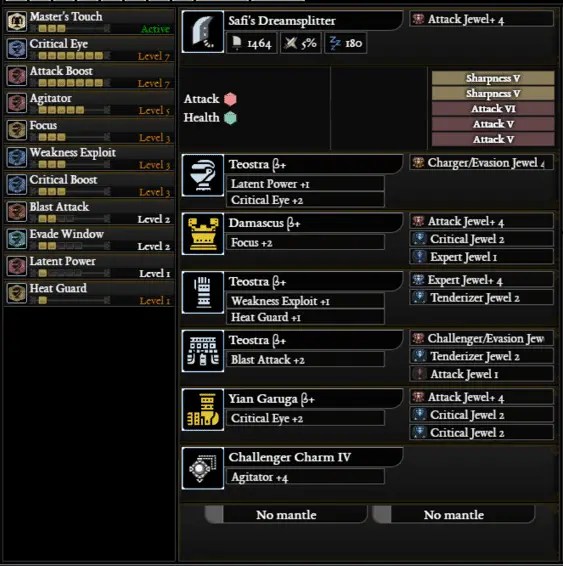Image resolution: width=563 pixels, height=566 pixels.
Task: Click the Teostra β+ waist armor icon
Action: (x=203, y=351)
